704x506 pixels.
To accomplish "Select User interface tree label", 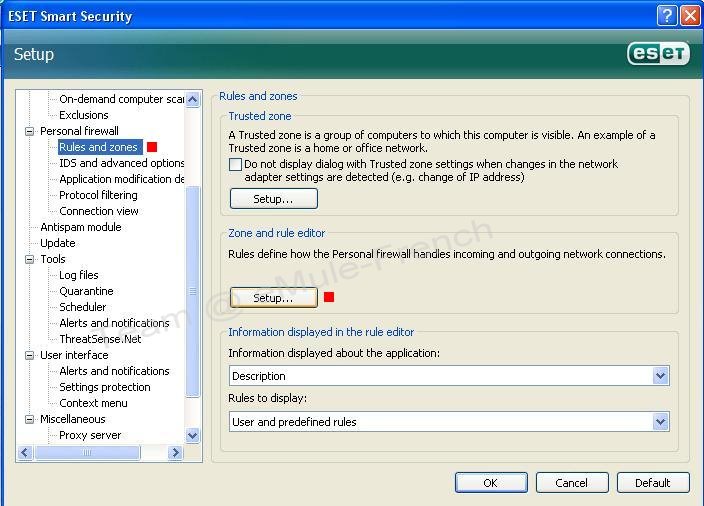I will (x=74, y=355).
